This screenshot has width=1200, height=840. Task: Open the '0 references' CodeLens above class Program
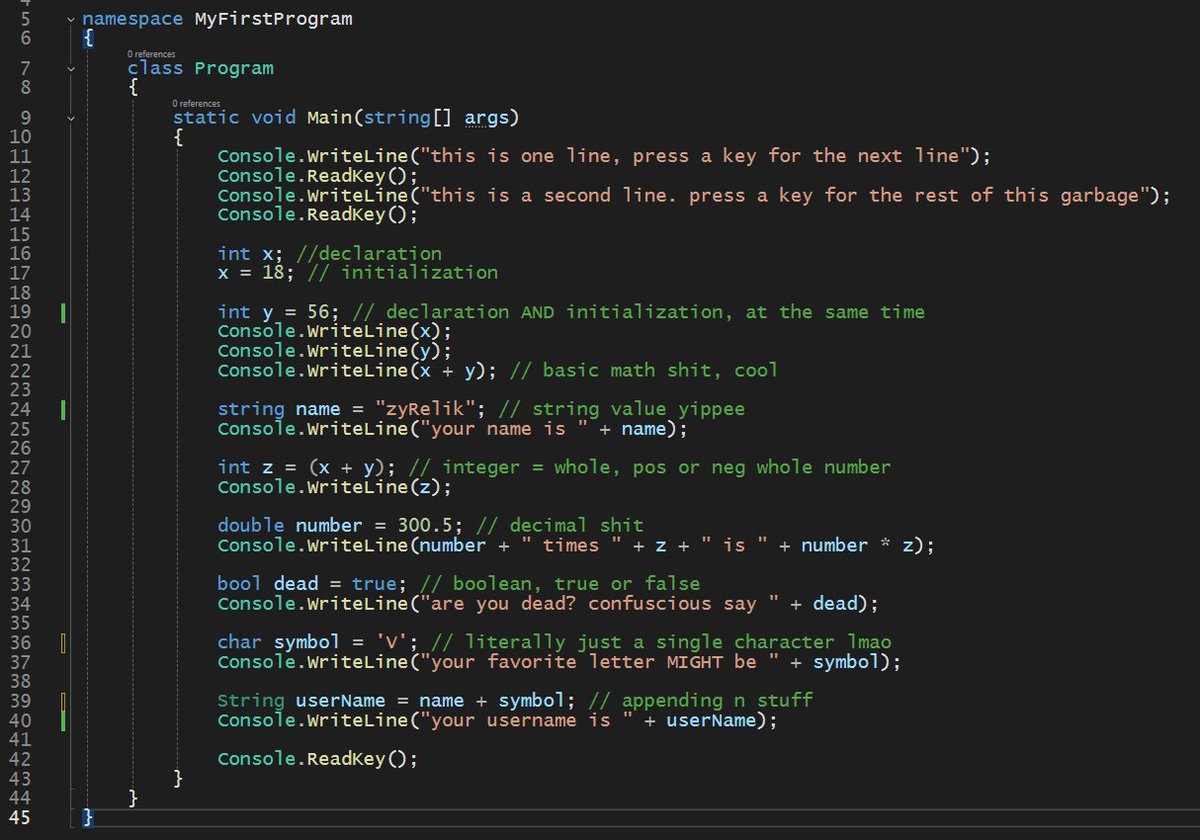[x=151, y=53]
